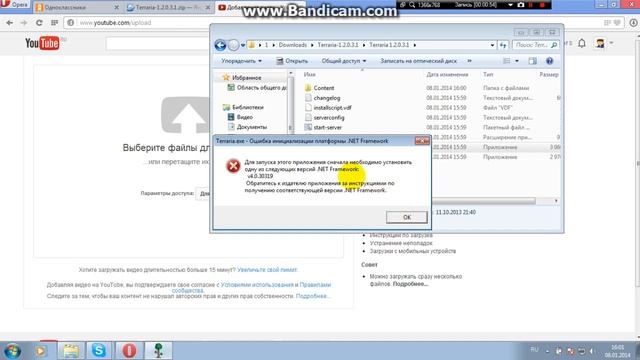Image resolution: width=640 pixels, height=360 pixels.
Task: Open the view options dropdown arrow
Action: point(517,61)
